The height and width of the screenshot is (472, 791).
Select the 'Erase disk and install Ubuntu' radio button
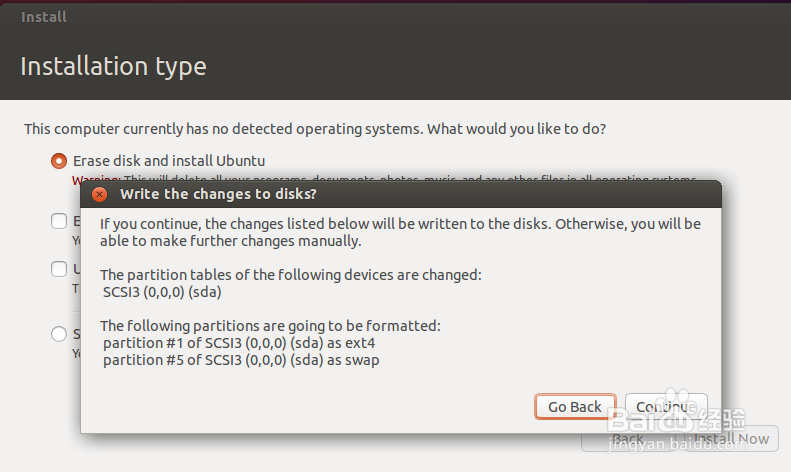pos(59,161)
